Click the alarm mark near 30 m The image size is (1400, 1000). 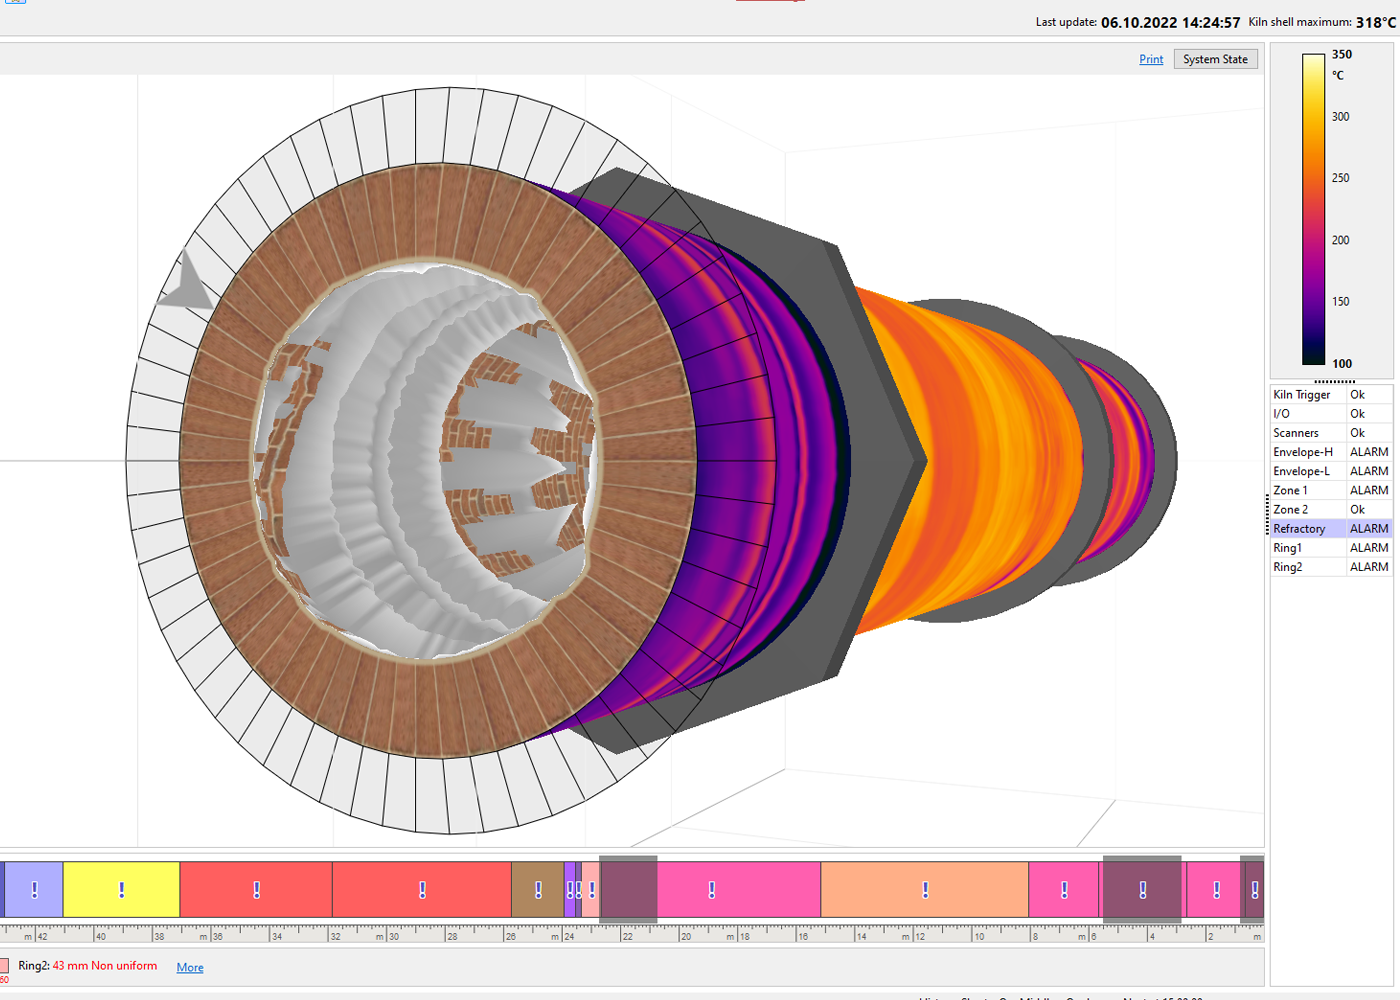coord(422,889)
